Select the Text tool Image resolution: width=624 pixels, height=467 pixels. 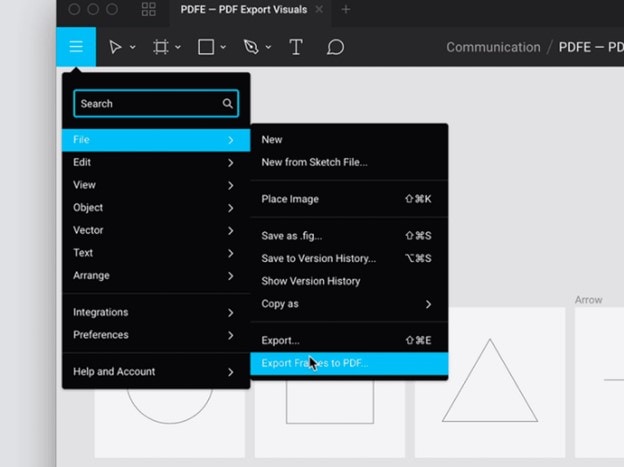296,47
